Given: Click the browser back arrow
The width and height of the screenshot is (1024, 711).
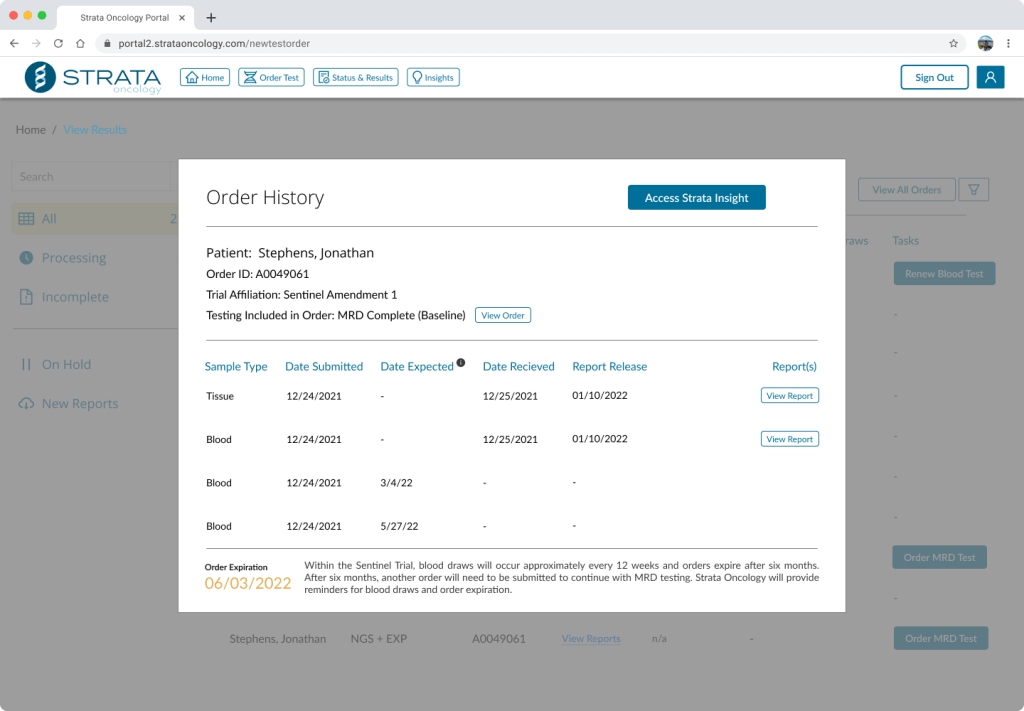Looking at the screenshot, I should pyautogui.click(x=14, y=44).
